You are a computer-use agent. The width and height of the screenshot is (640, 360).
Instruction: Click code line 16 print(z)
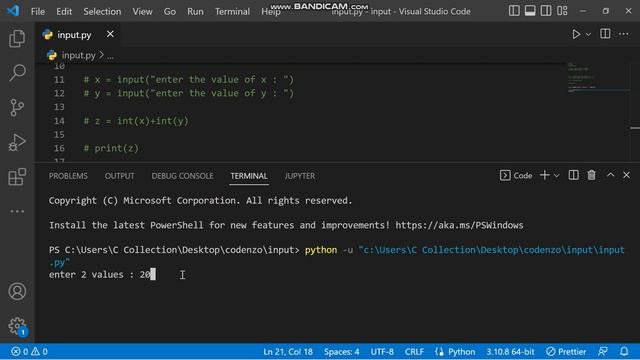tap(111, 148)
